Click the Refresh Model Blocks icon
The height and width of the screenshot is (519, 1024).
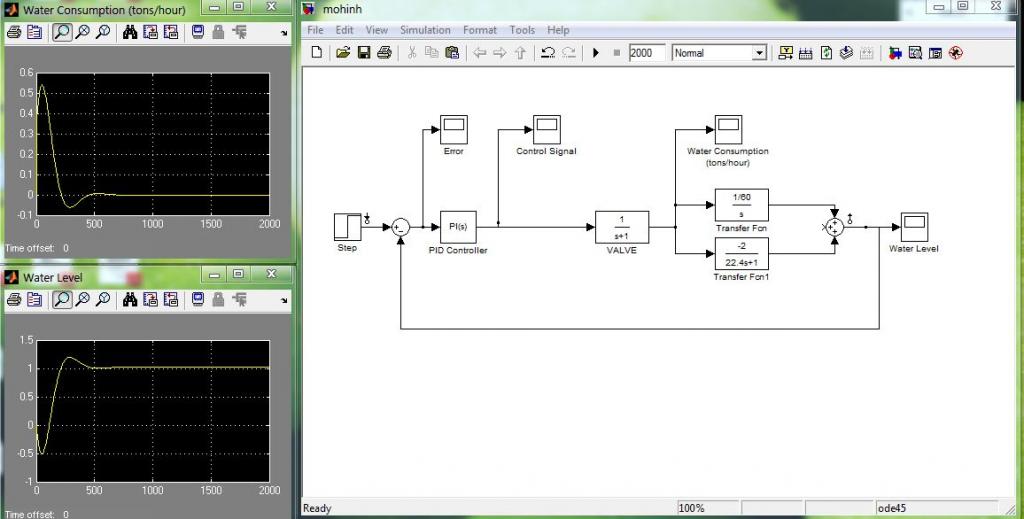[826, 53]
